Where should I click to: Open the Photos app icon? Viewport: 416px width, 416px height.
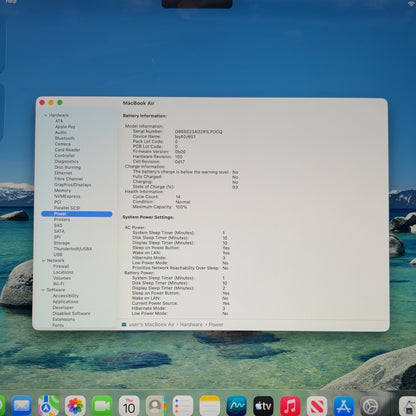click(75, 406)
